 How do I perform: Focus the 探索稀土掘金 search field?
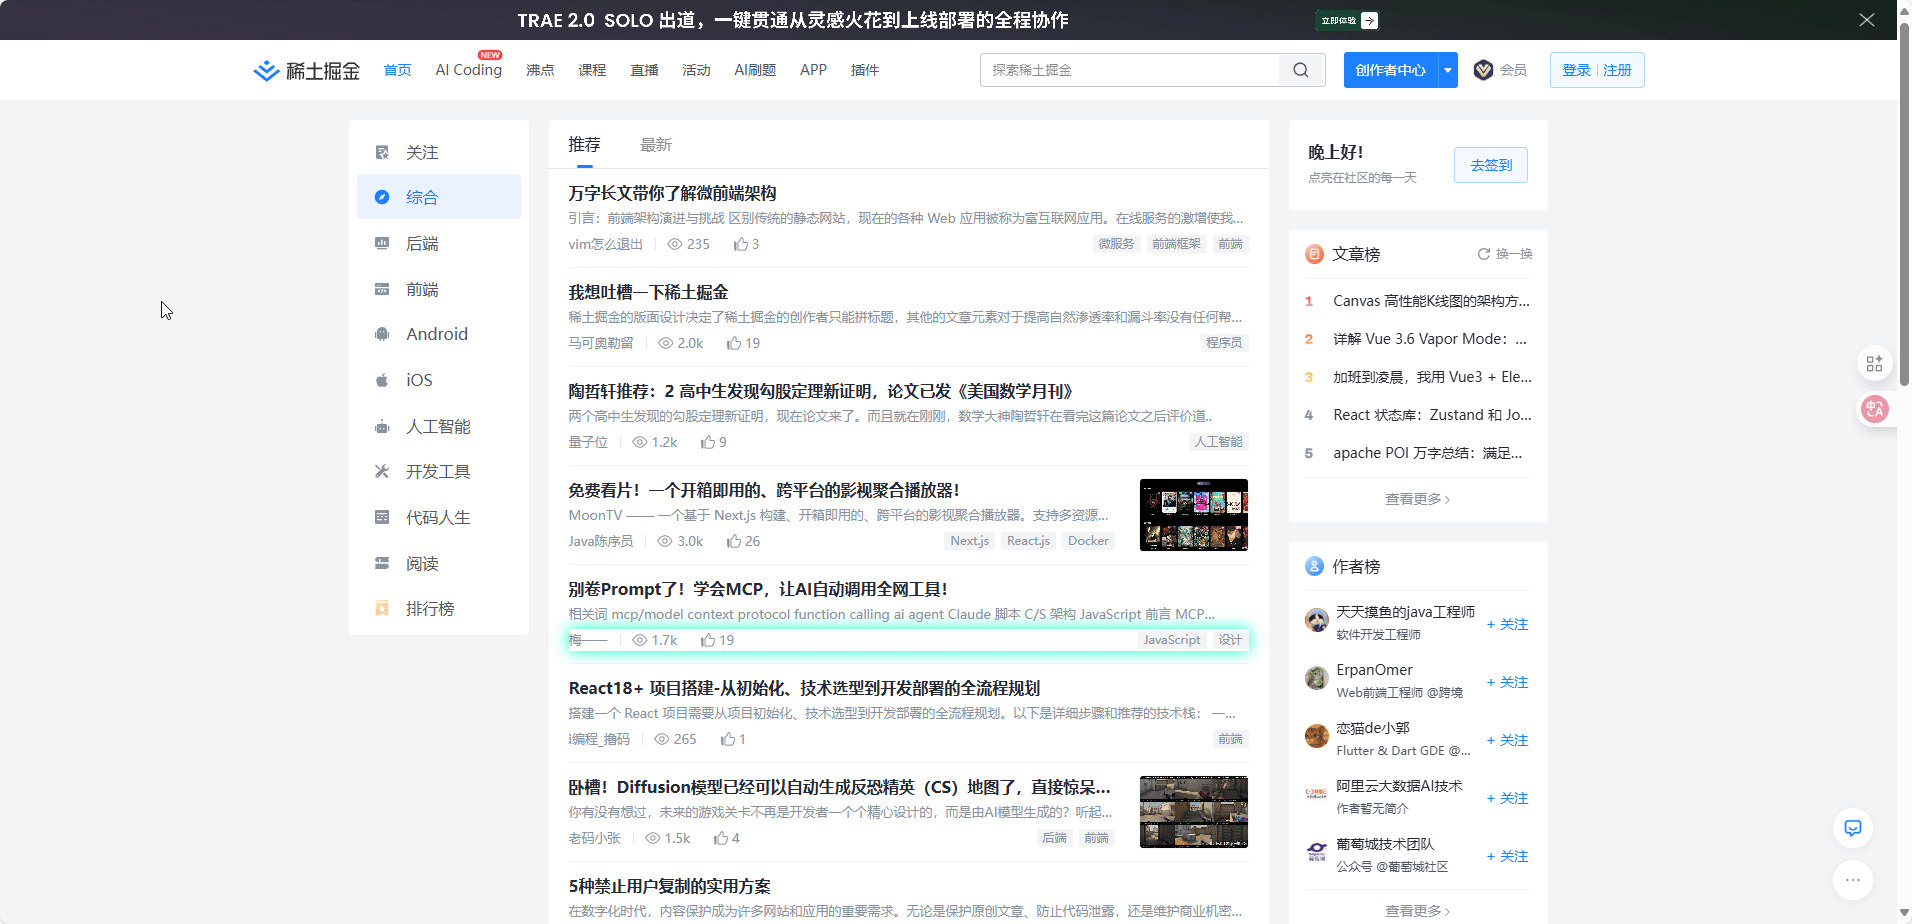pyautogui.click(x=1130, y=70)
